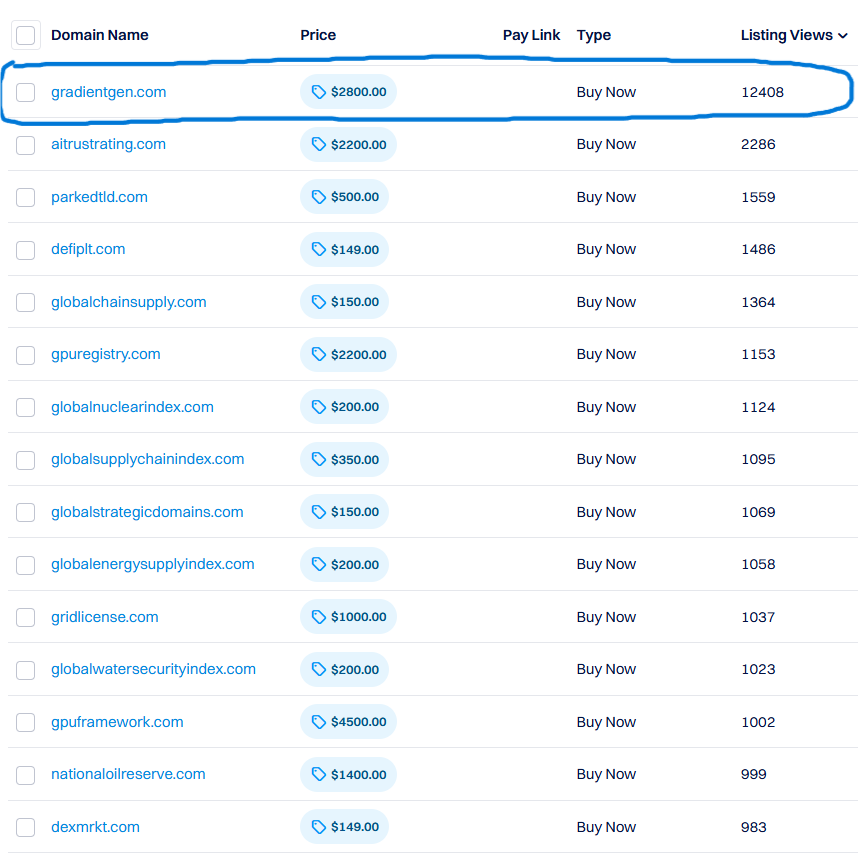Open globalnuclearindex.com link
Image resolution: width=858 pixels, height=858 pixels.
pos(132,407)
